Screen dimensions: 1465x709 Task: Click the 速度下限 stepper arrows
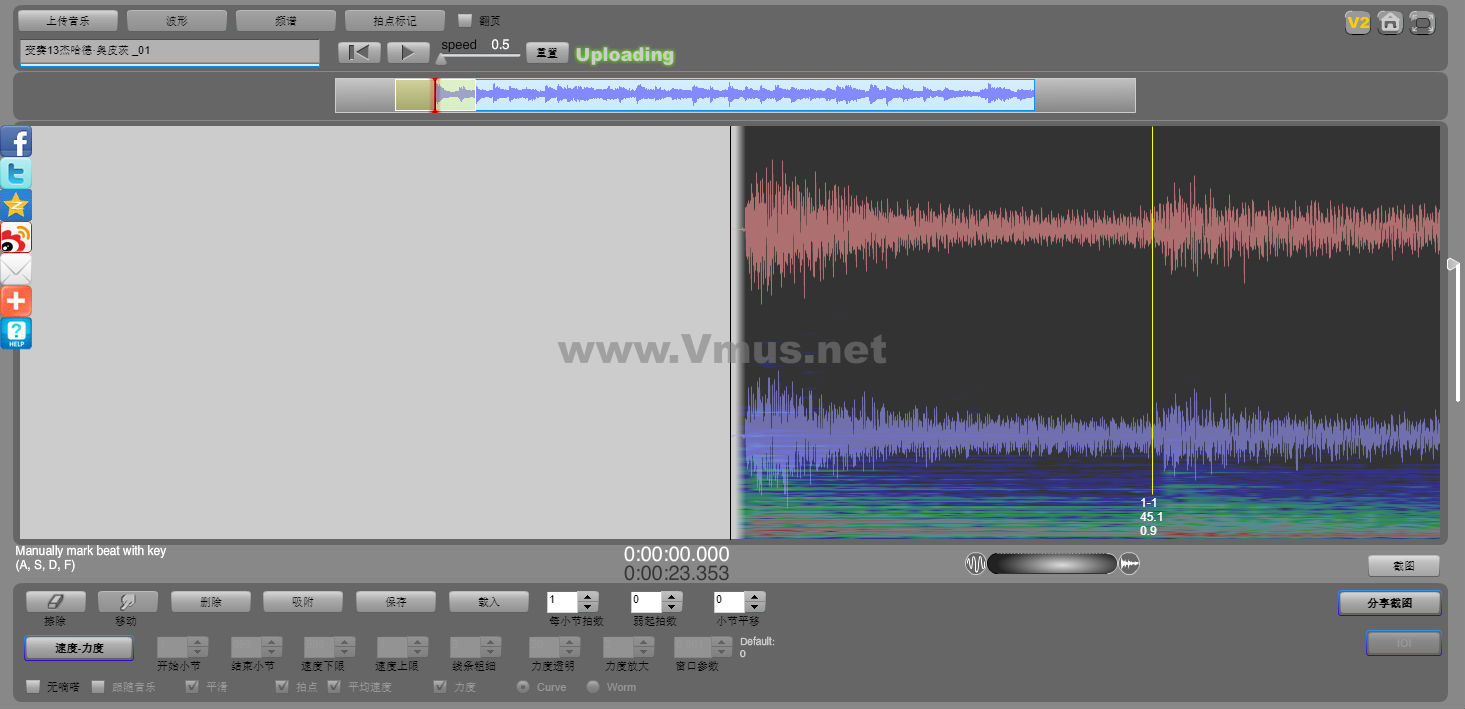(344, 647)
